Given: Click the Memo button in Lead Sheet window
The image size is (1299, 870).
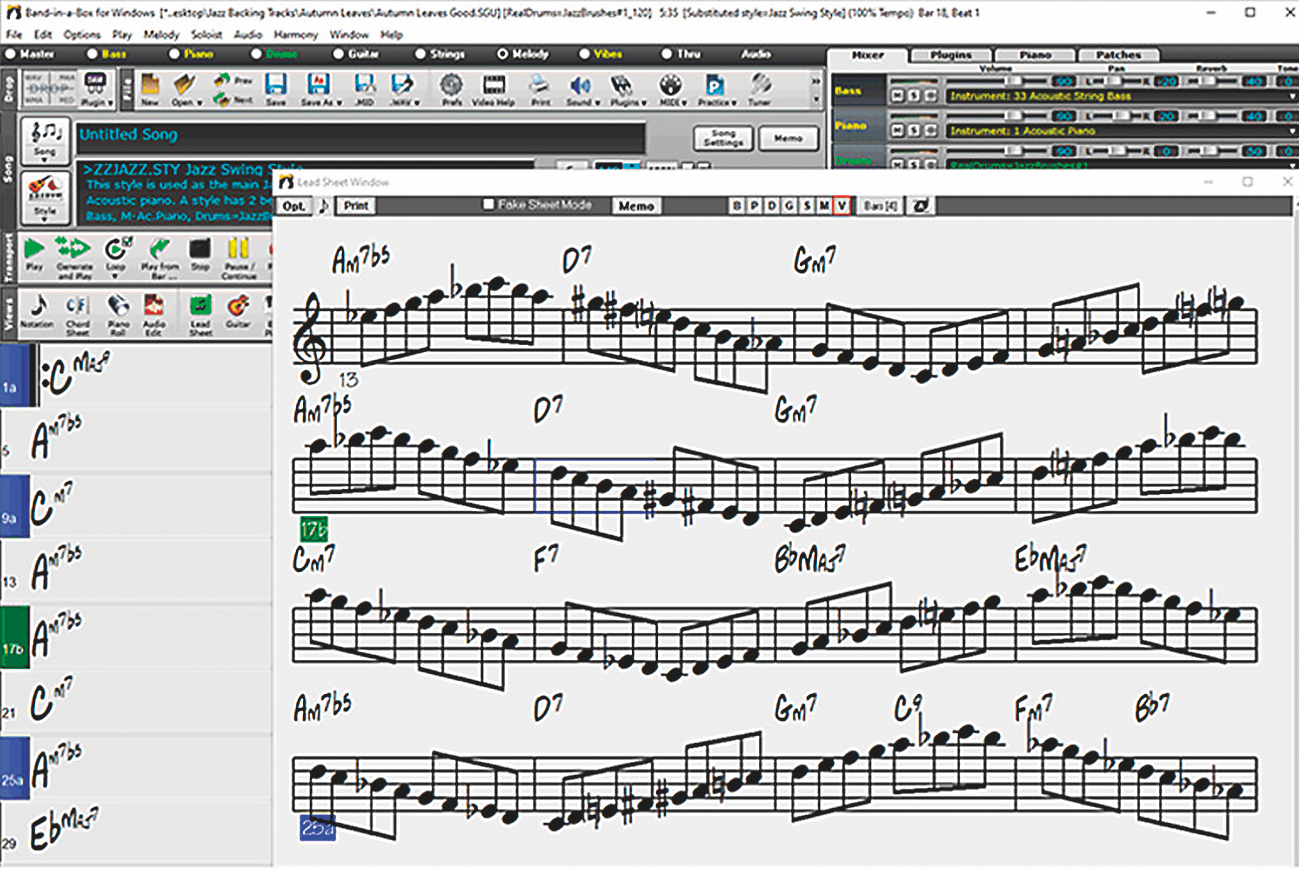Looking at the screenshot, I should [636, 205].
